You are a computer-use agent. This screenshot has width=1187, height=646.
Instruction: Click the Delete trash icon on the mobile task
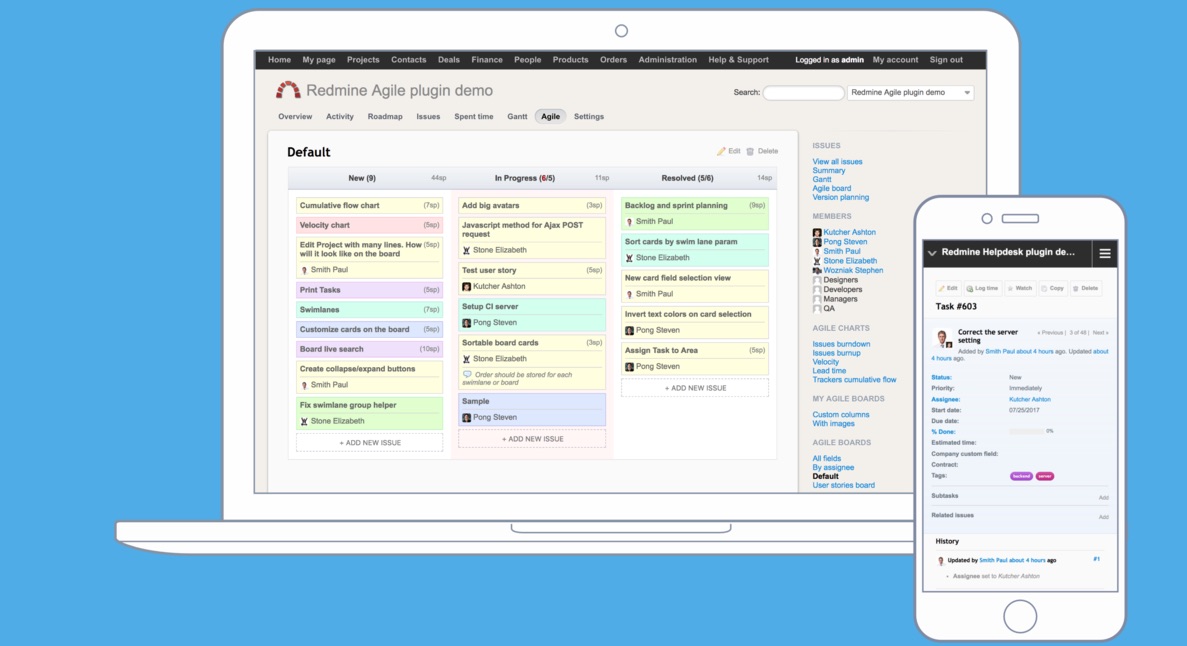[x=1076, y=288]
